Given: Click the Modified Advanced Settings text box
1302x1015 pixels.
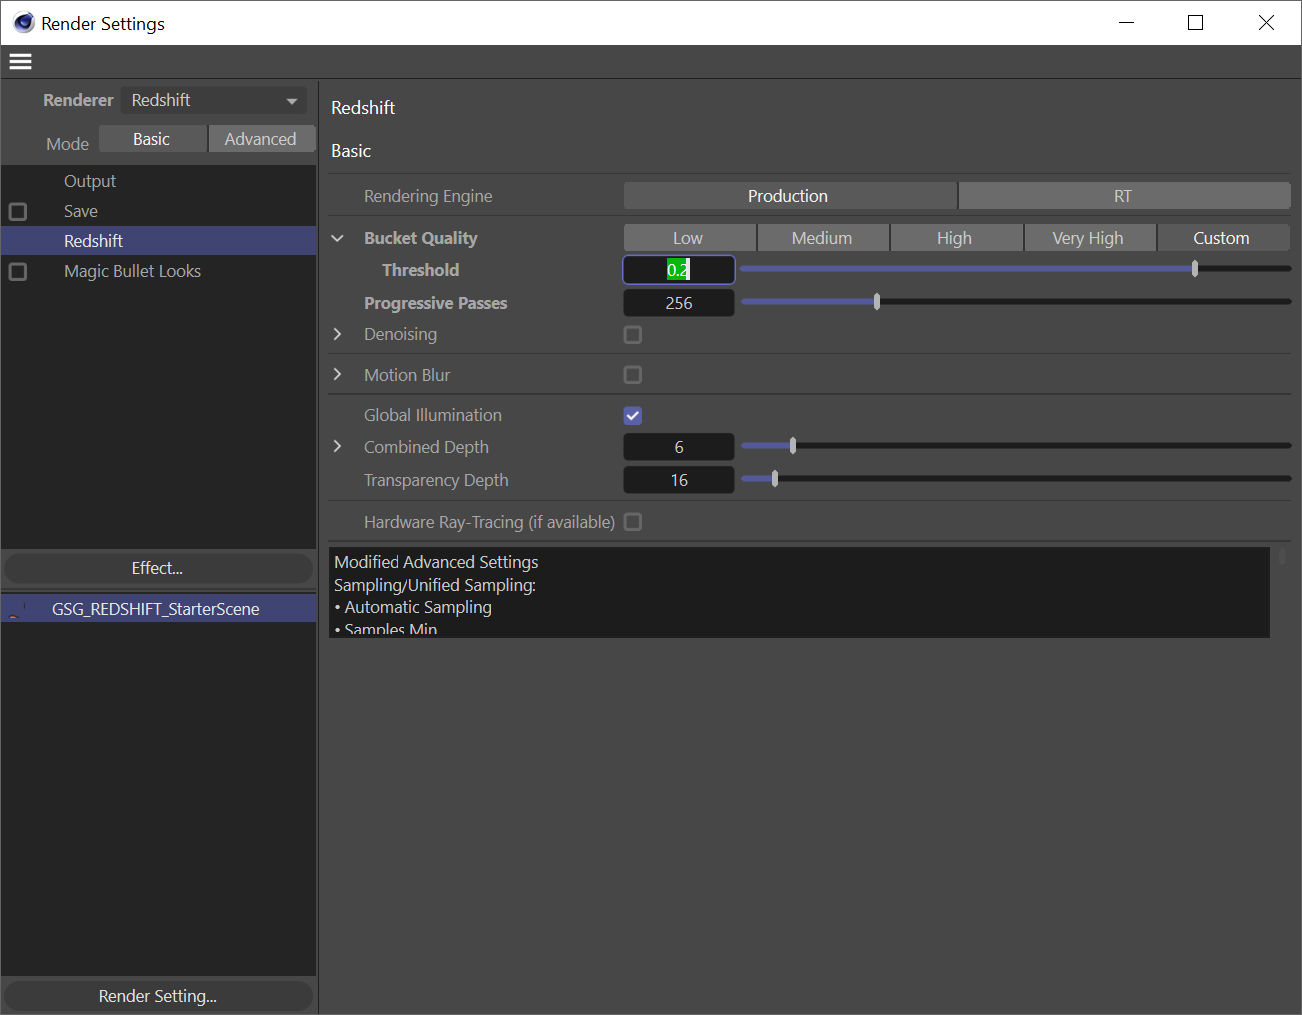Looking at the screenshot, I should 799,592.
